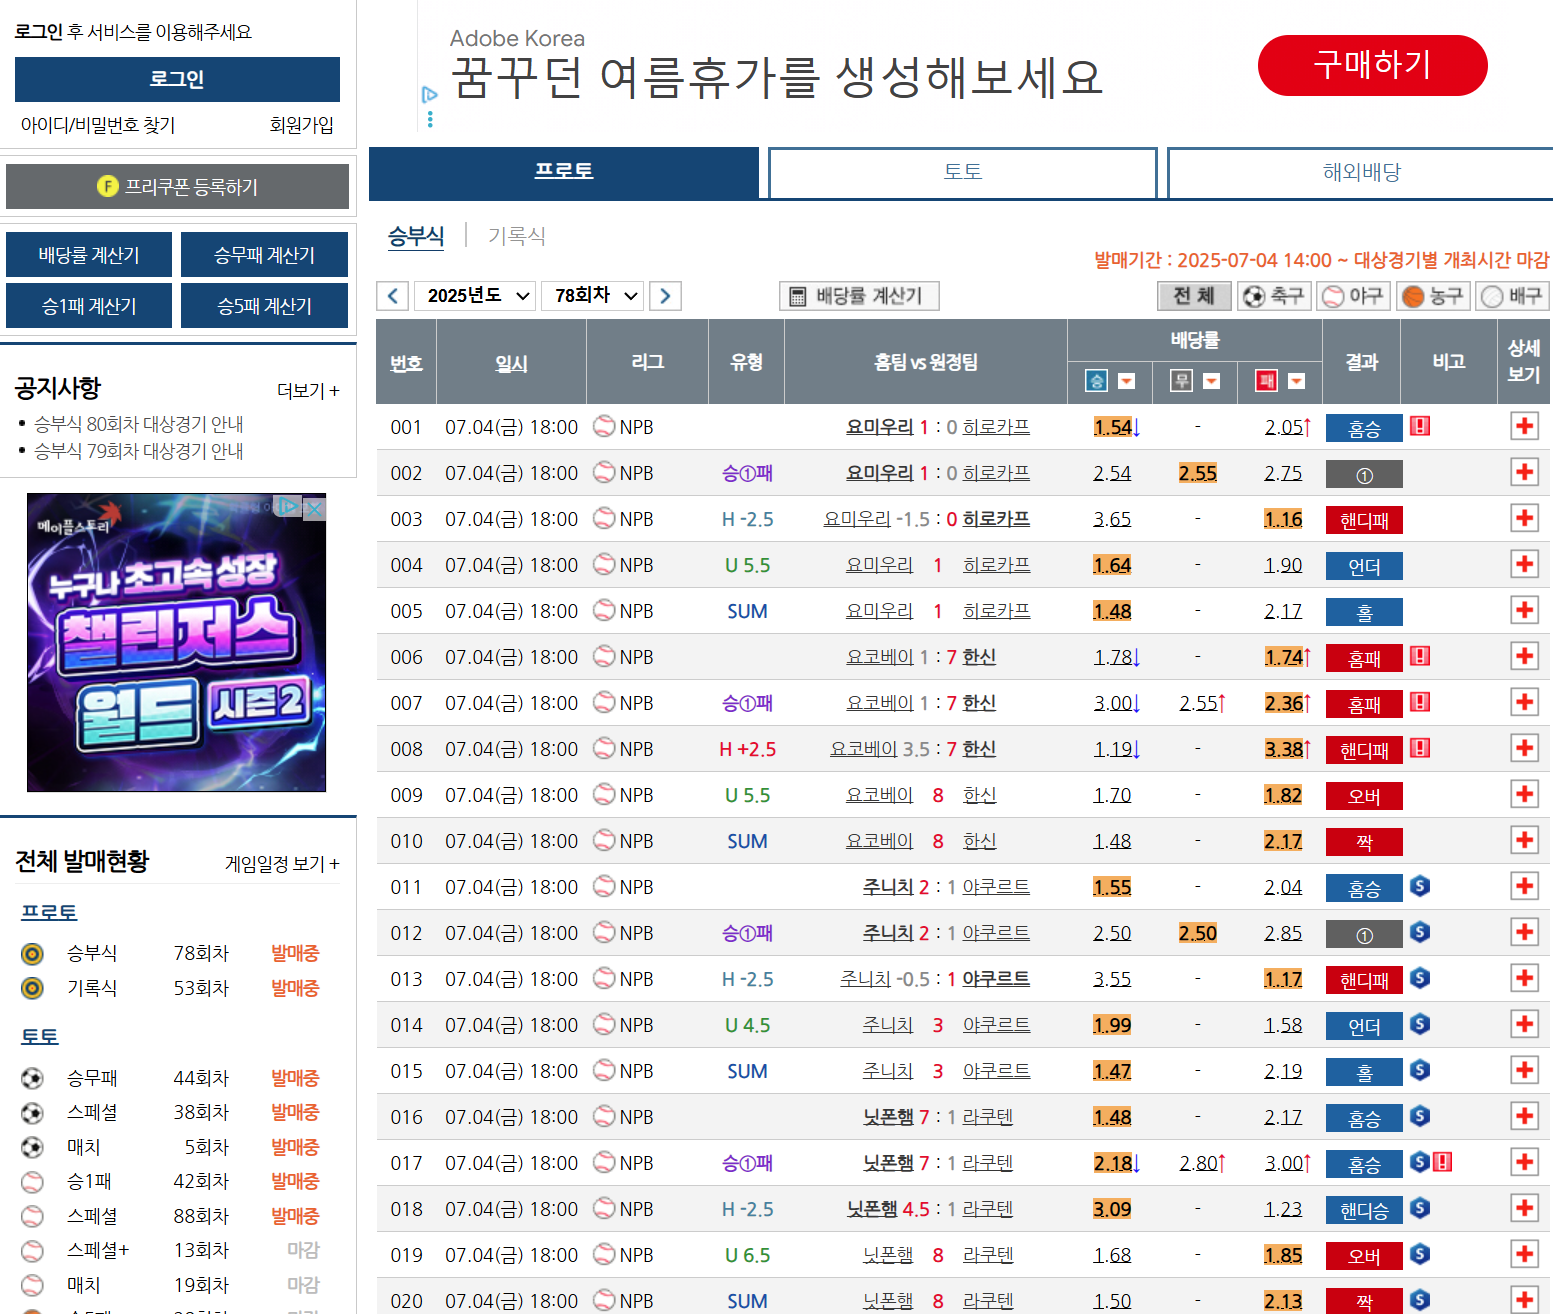Expand details for game 001 with the plus icon
Viewport: 1553px width, 1314px height.
1524,425
